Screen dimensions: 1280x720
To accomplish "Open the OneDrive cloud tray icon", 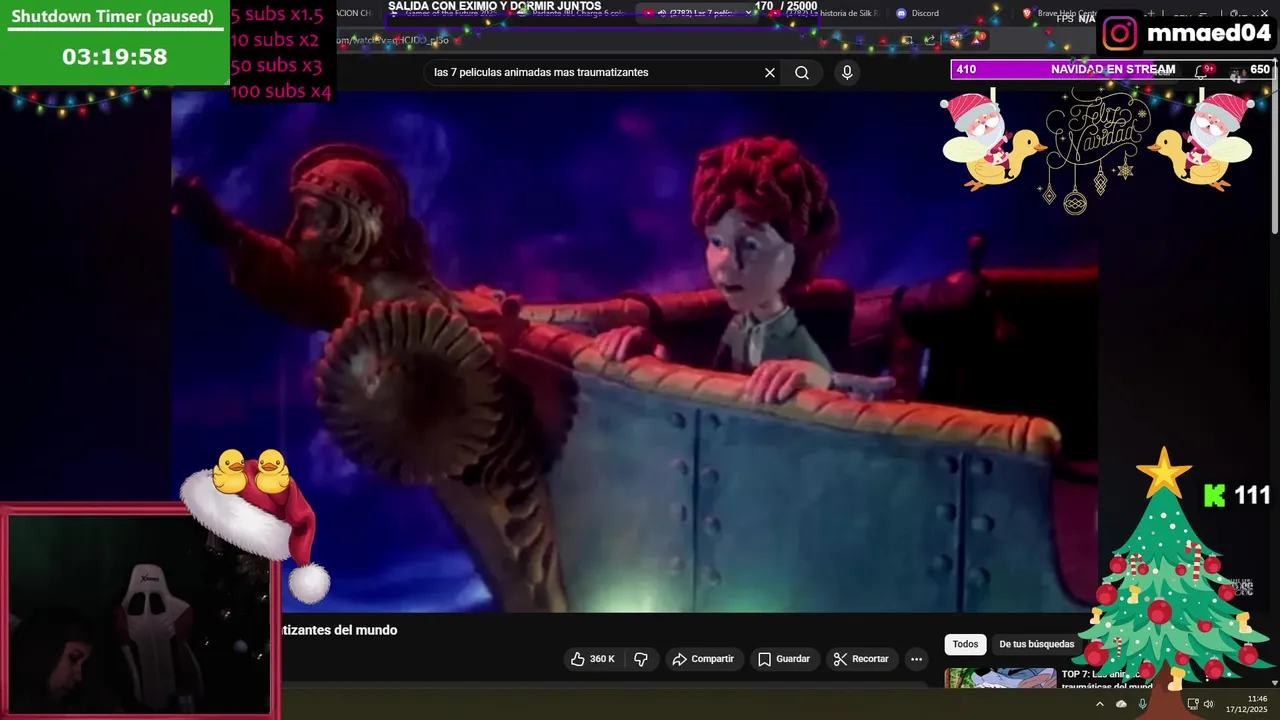I will [1121, 704].
